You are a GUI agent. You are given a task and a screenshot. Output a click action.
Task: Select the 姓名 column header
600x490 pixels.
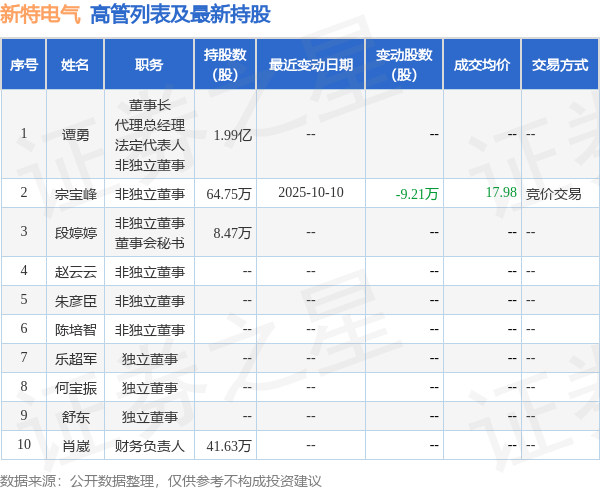coord(75,64)
